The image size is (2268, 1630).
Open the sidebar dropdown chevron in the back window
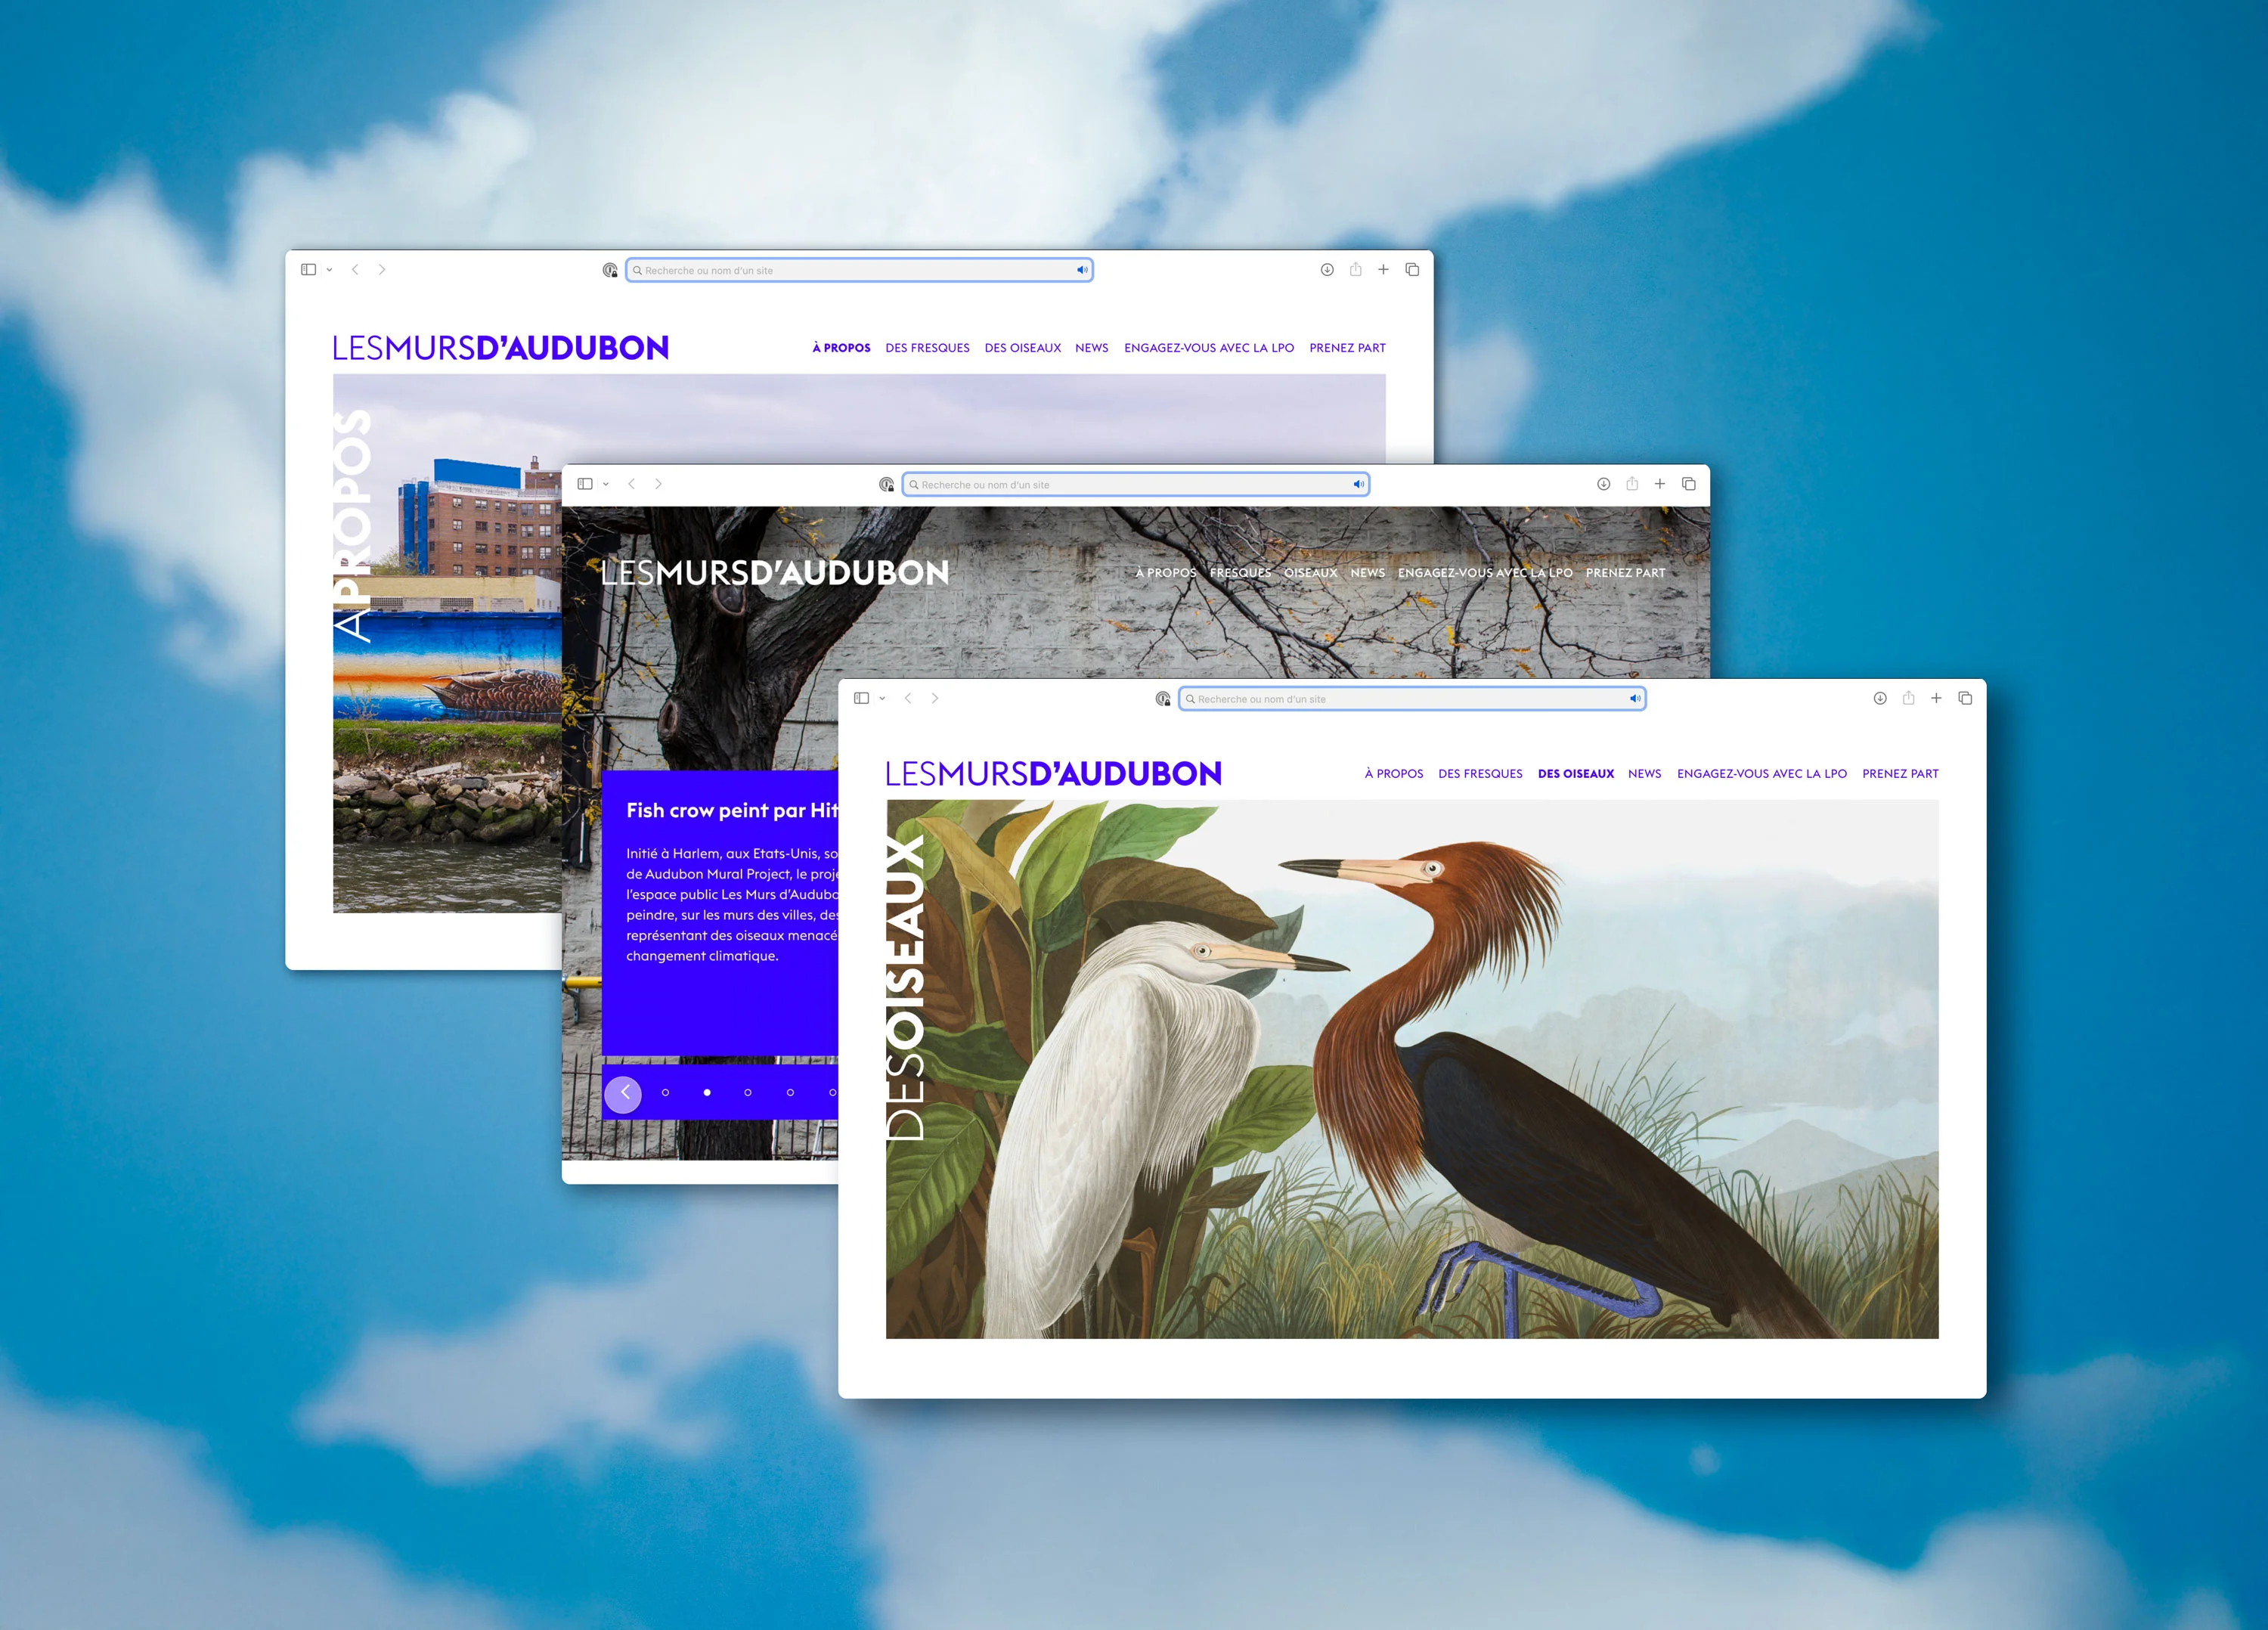point(329,270)
